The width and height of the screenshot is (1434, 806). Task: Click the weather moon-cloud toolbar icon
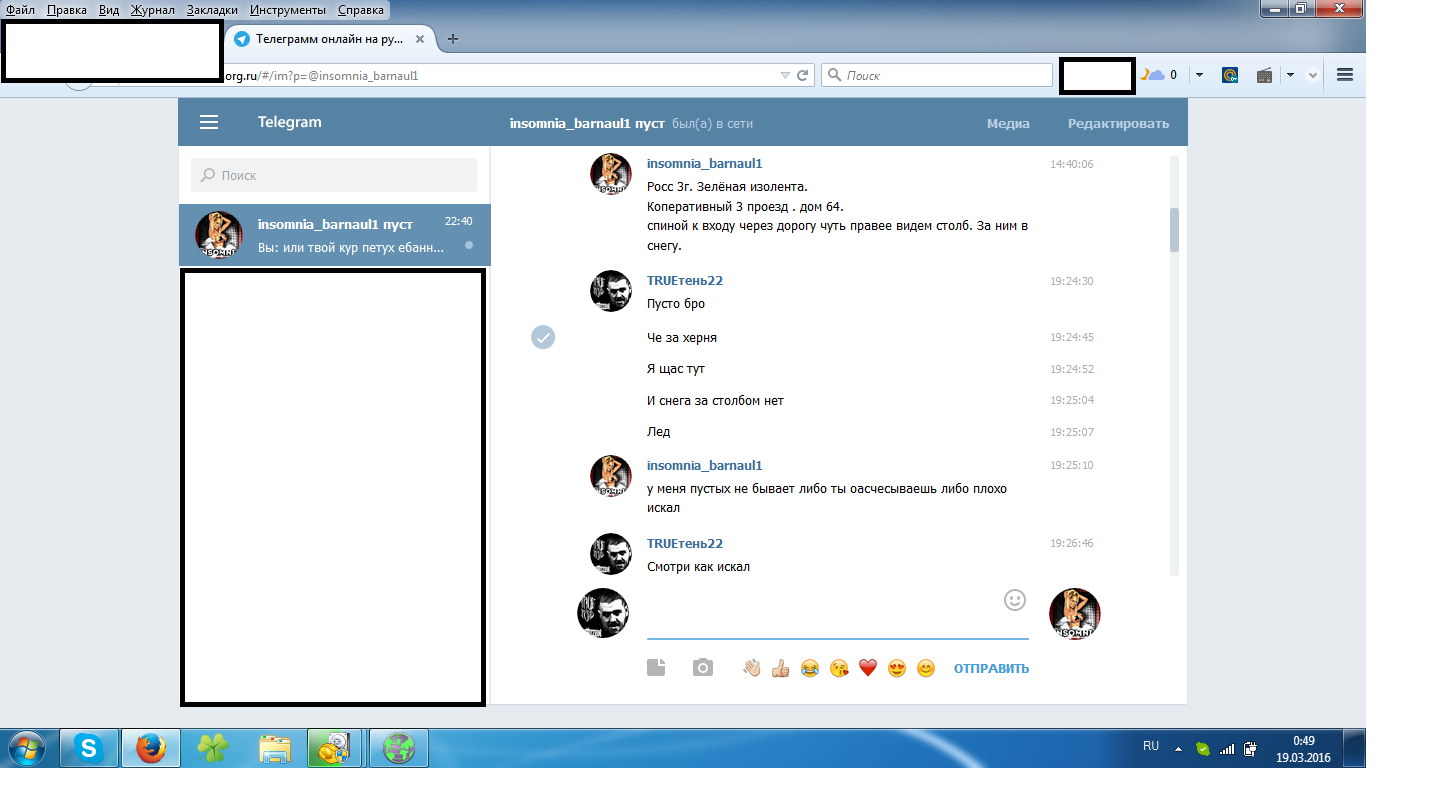click(x=1153, y=75)
